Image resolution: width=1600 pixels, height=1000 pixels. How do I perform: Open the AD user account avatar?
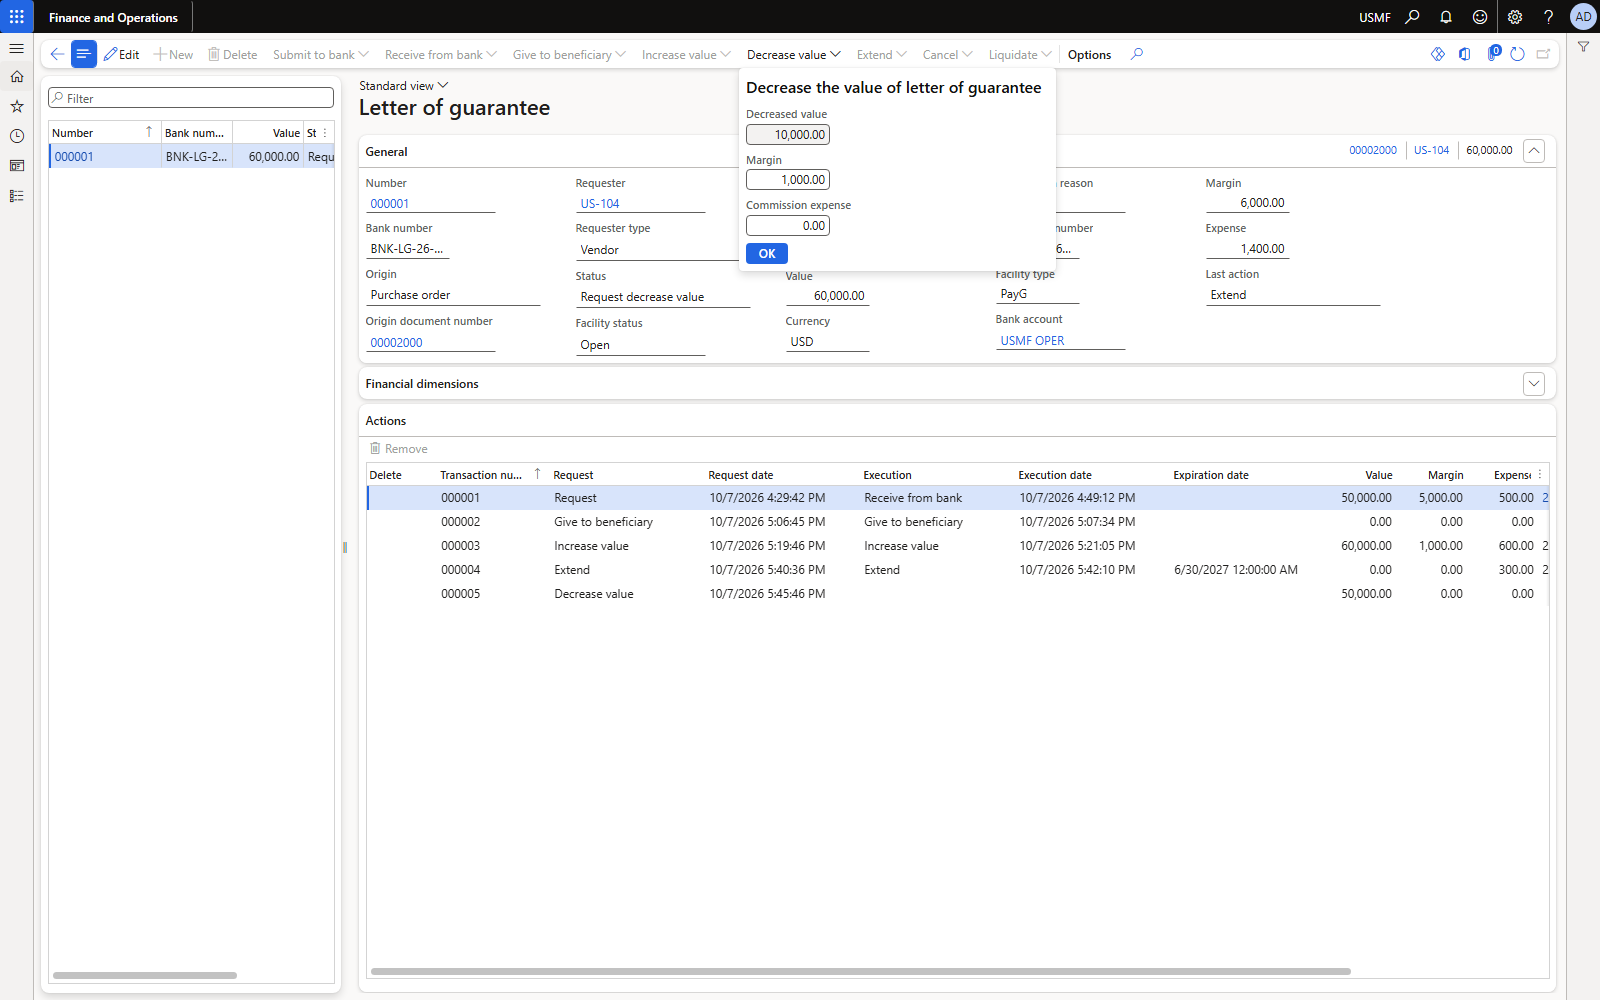(x=1583, y=17)
